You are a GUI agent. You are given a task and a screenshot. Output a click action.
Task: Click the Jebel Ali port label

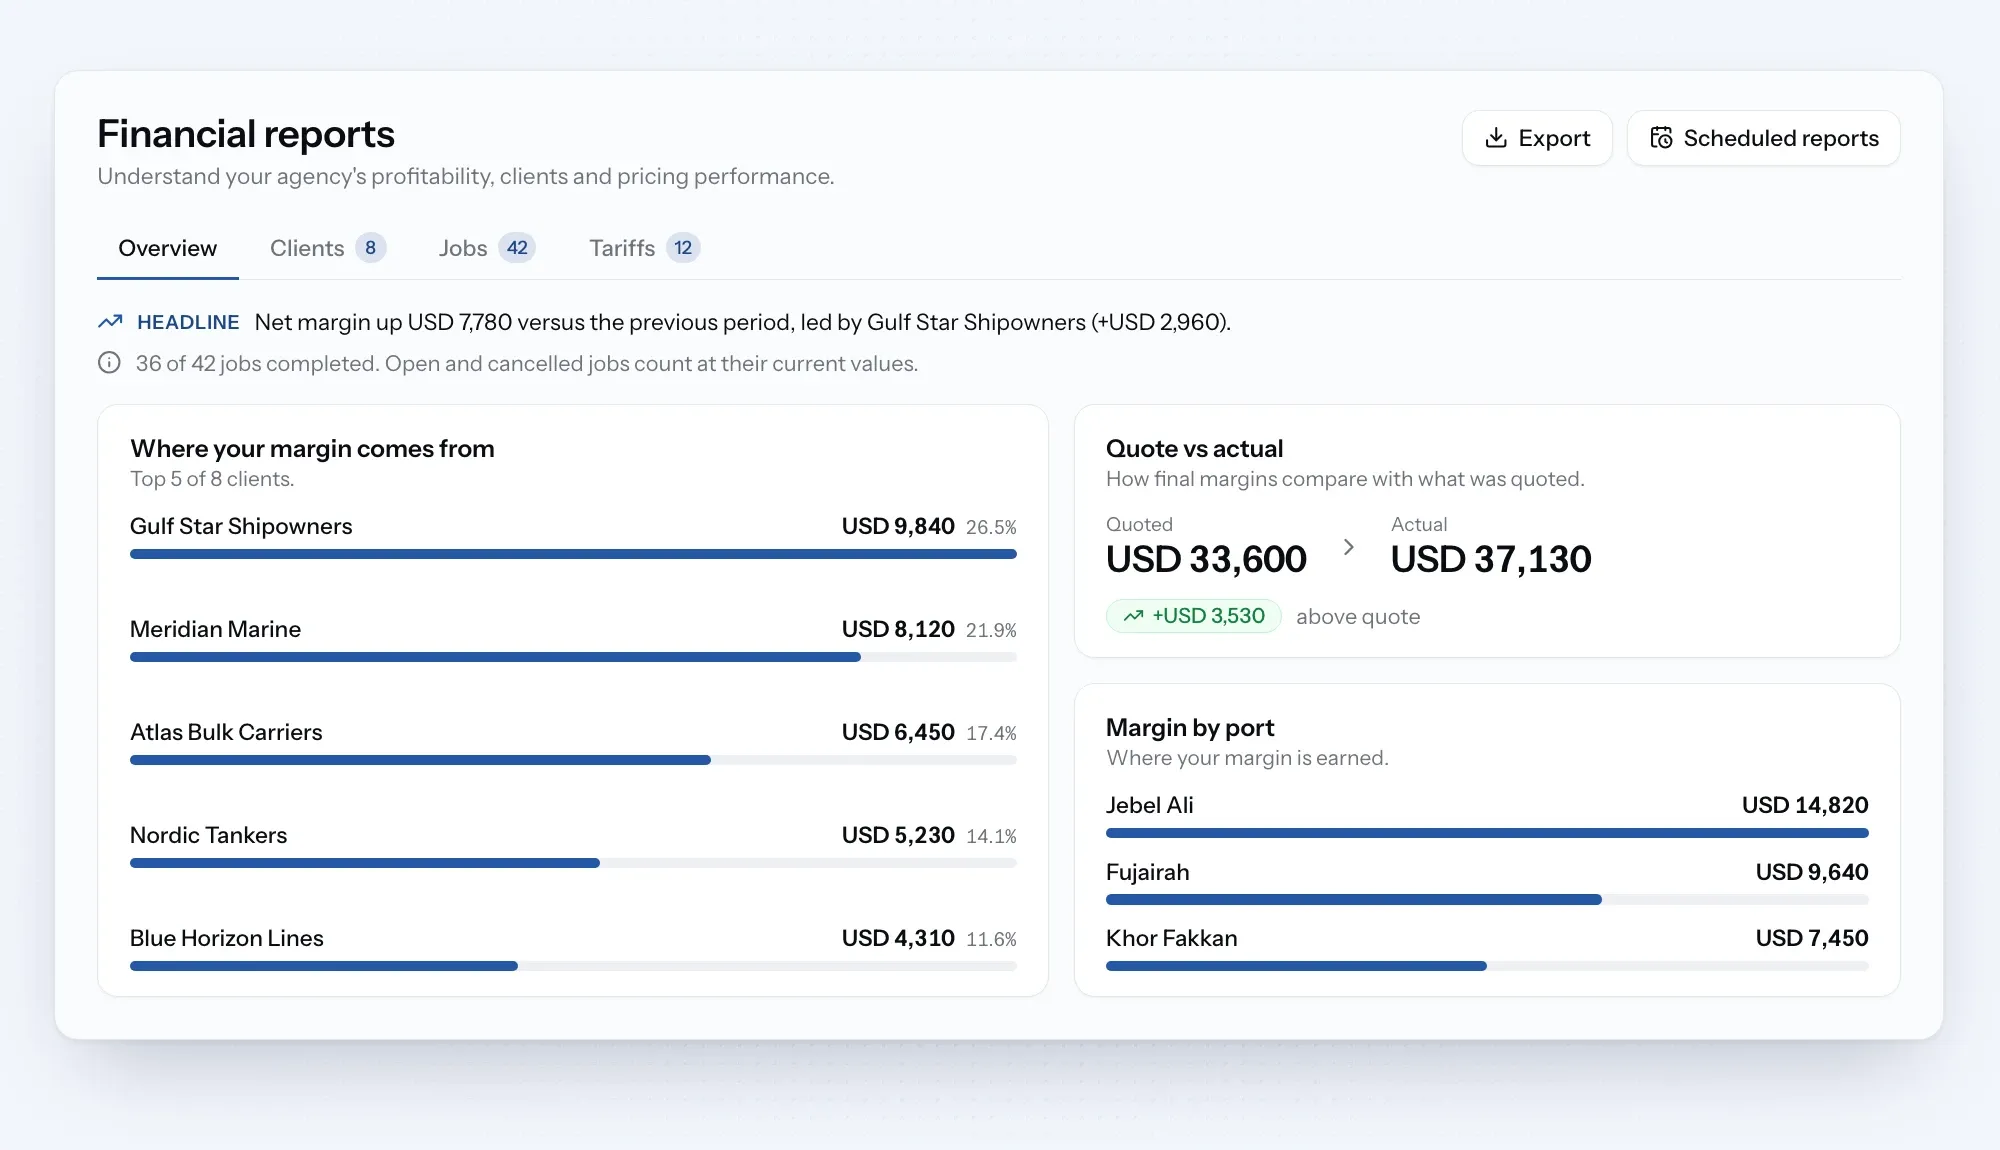1150,805
